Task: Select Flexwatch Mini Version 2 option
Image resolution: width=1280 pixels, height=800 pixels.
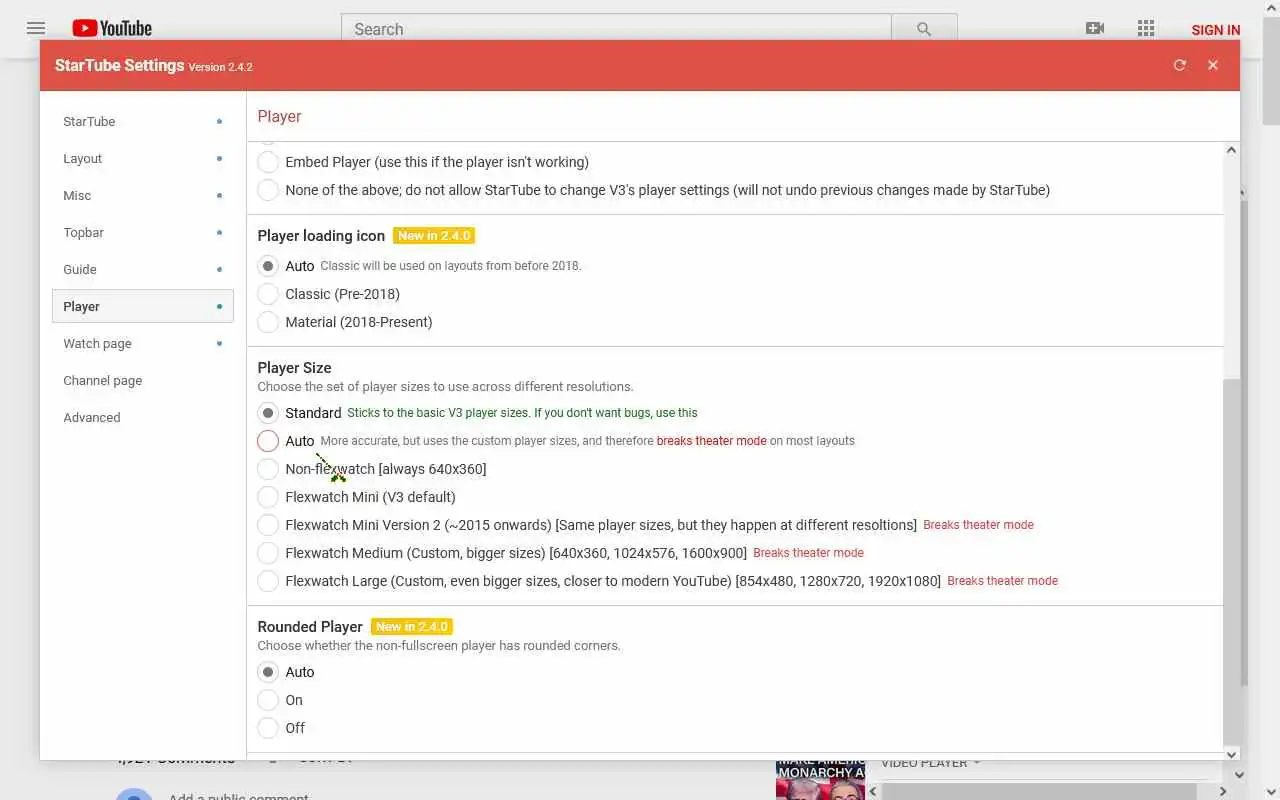Action: coord(268,525)
